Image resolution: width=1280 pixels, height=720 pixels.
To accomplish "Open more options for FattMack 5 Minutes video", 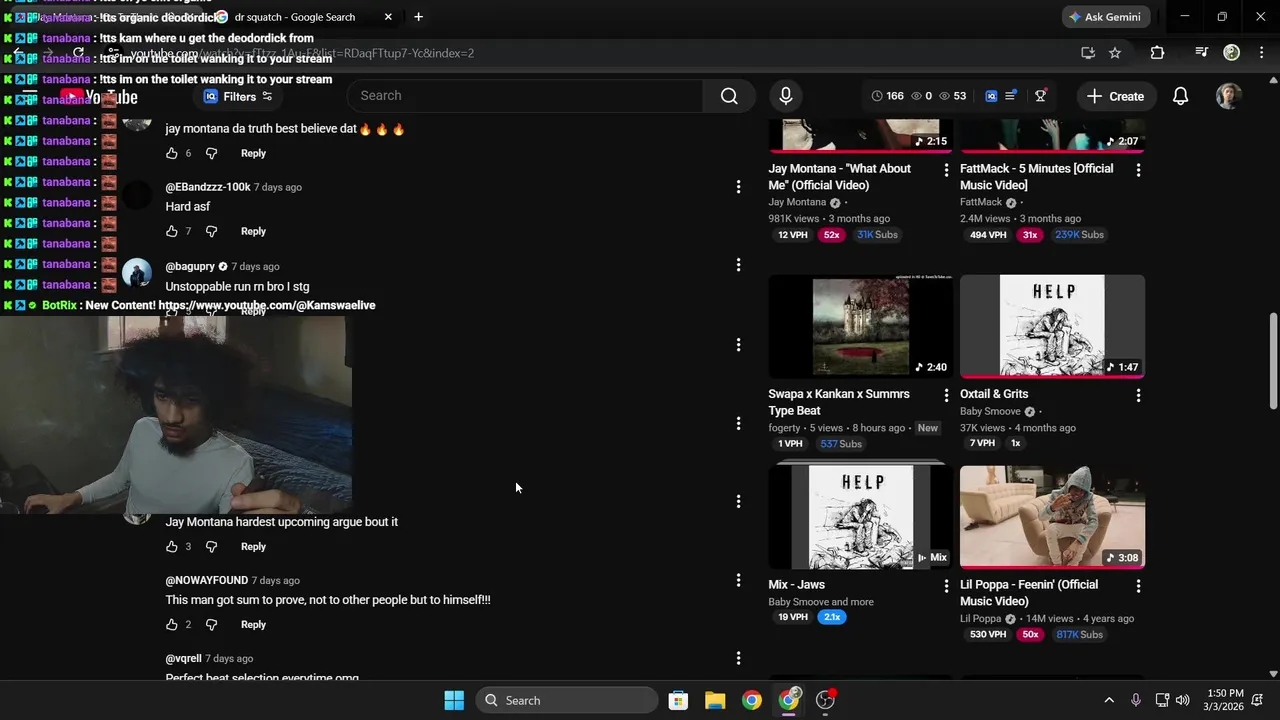I will click(1138, 170).
